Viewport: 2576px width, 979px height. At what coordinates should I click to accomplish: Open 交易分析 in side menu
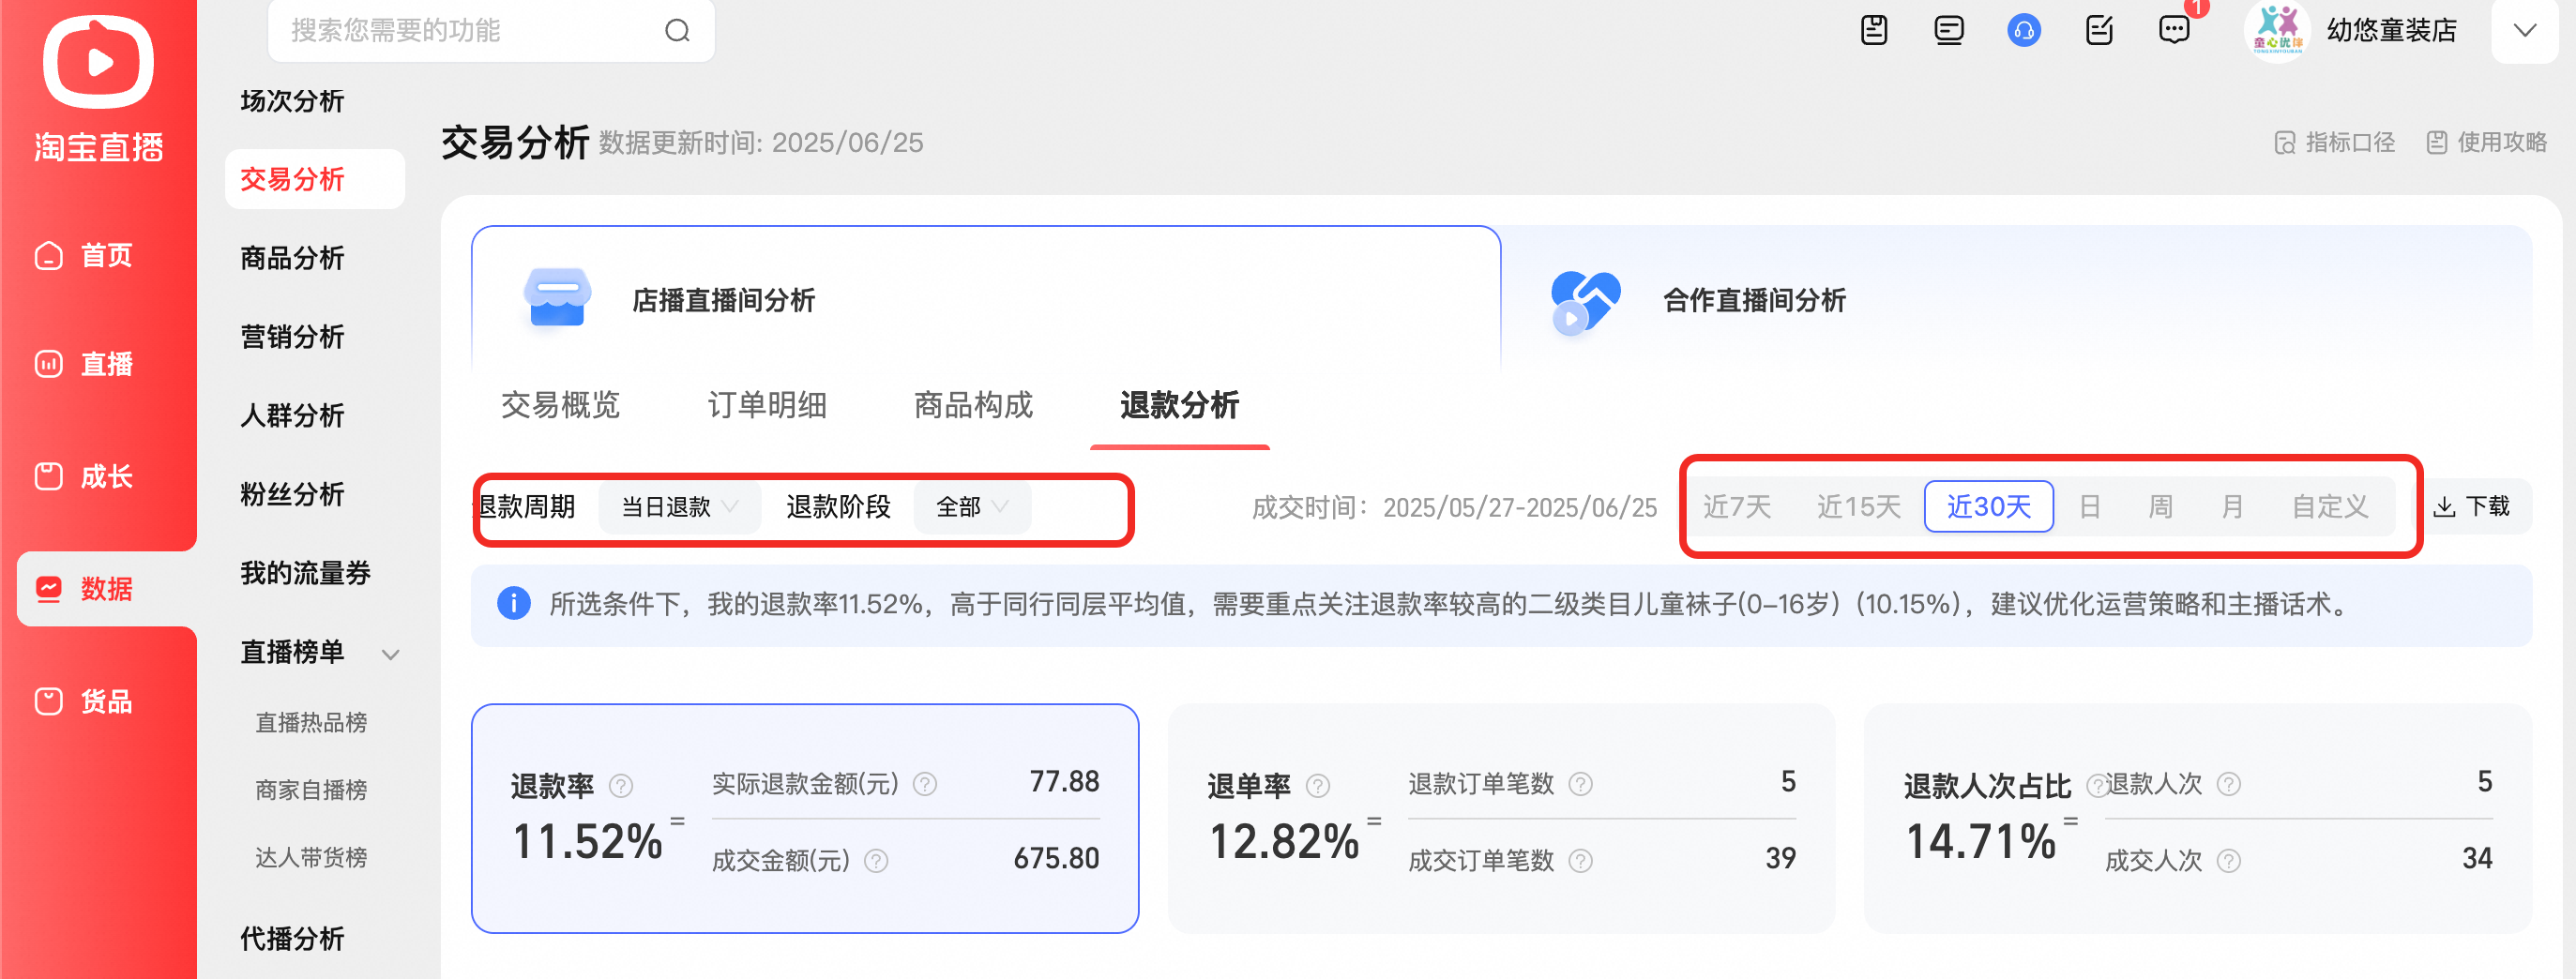(315, 179)
